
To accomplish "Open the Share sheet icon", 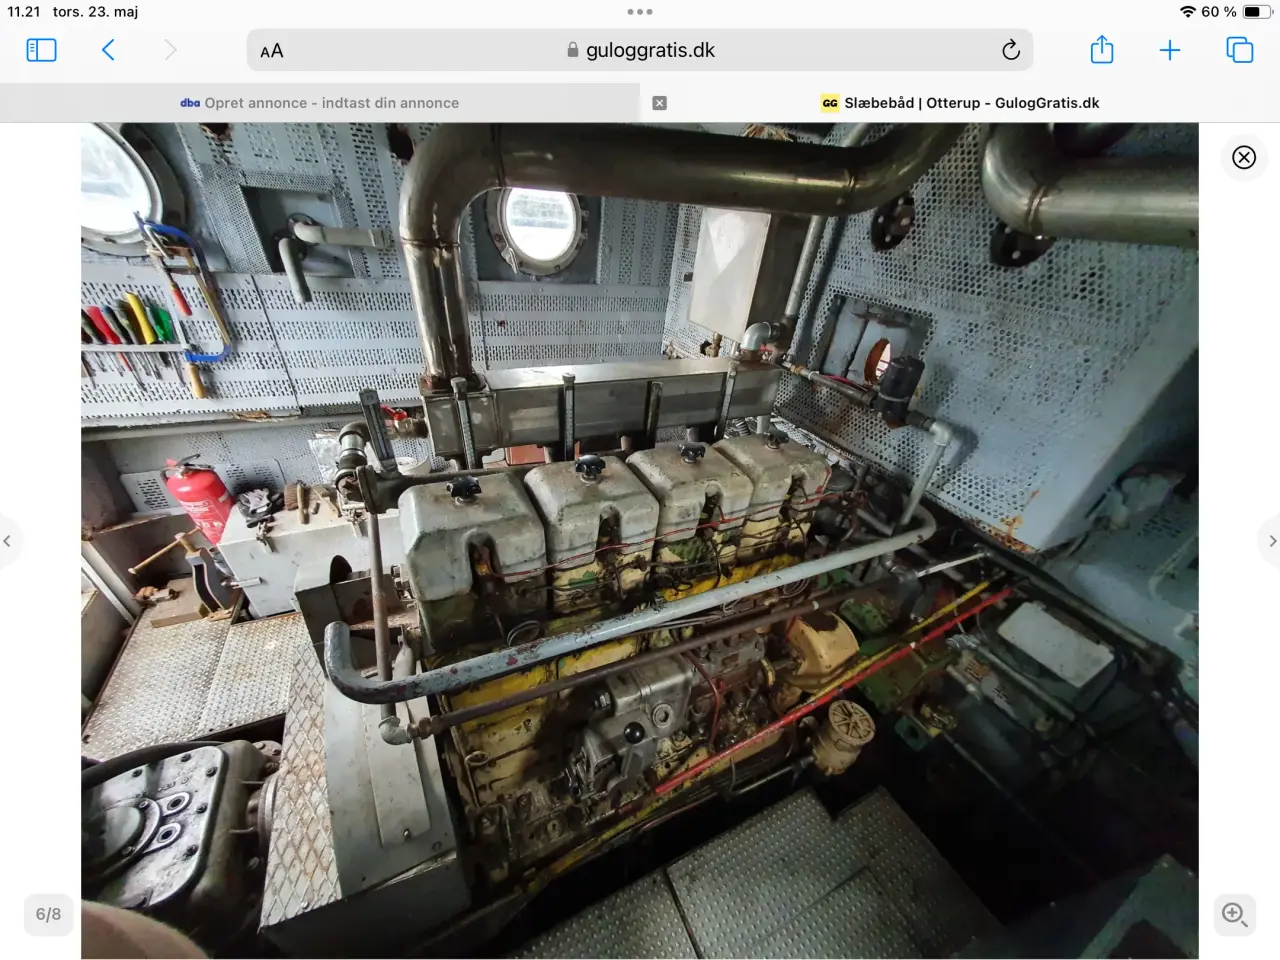I will coord(1102,49).
